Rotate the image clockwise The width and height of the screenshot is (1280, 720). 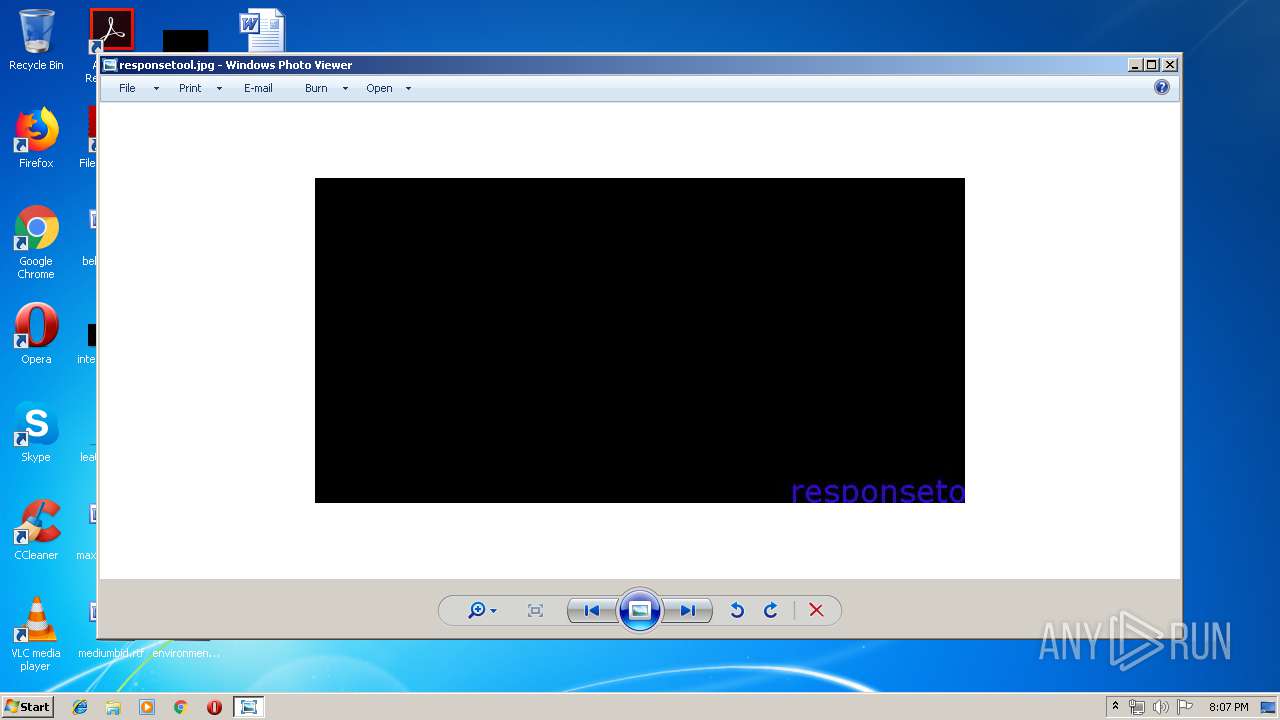tap(771, 610)
